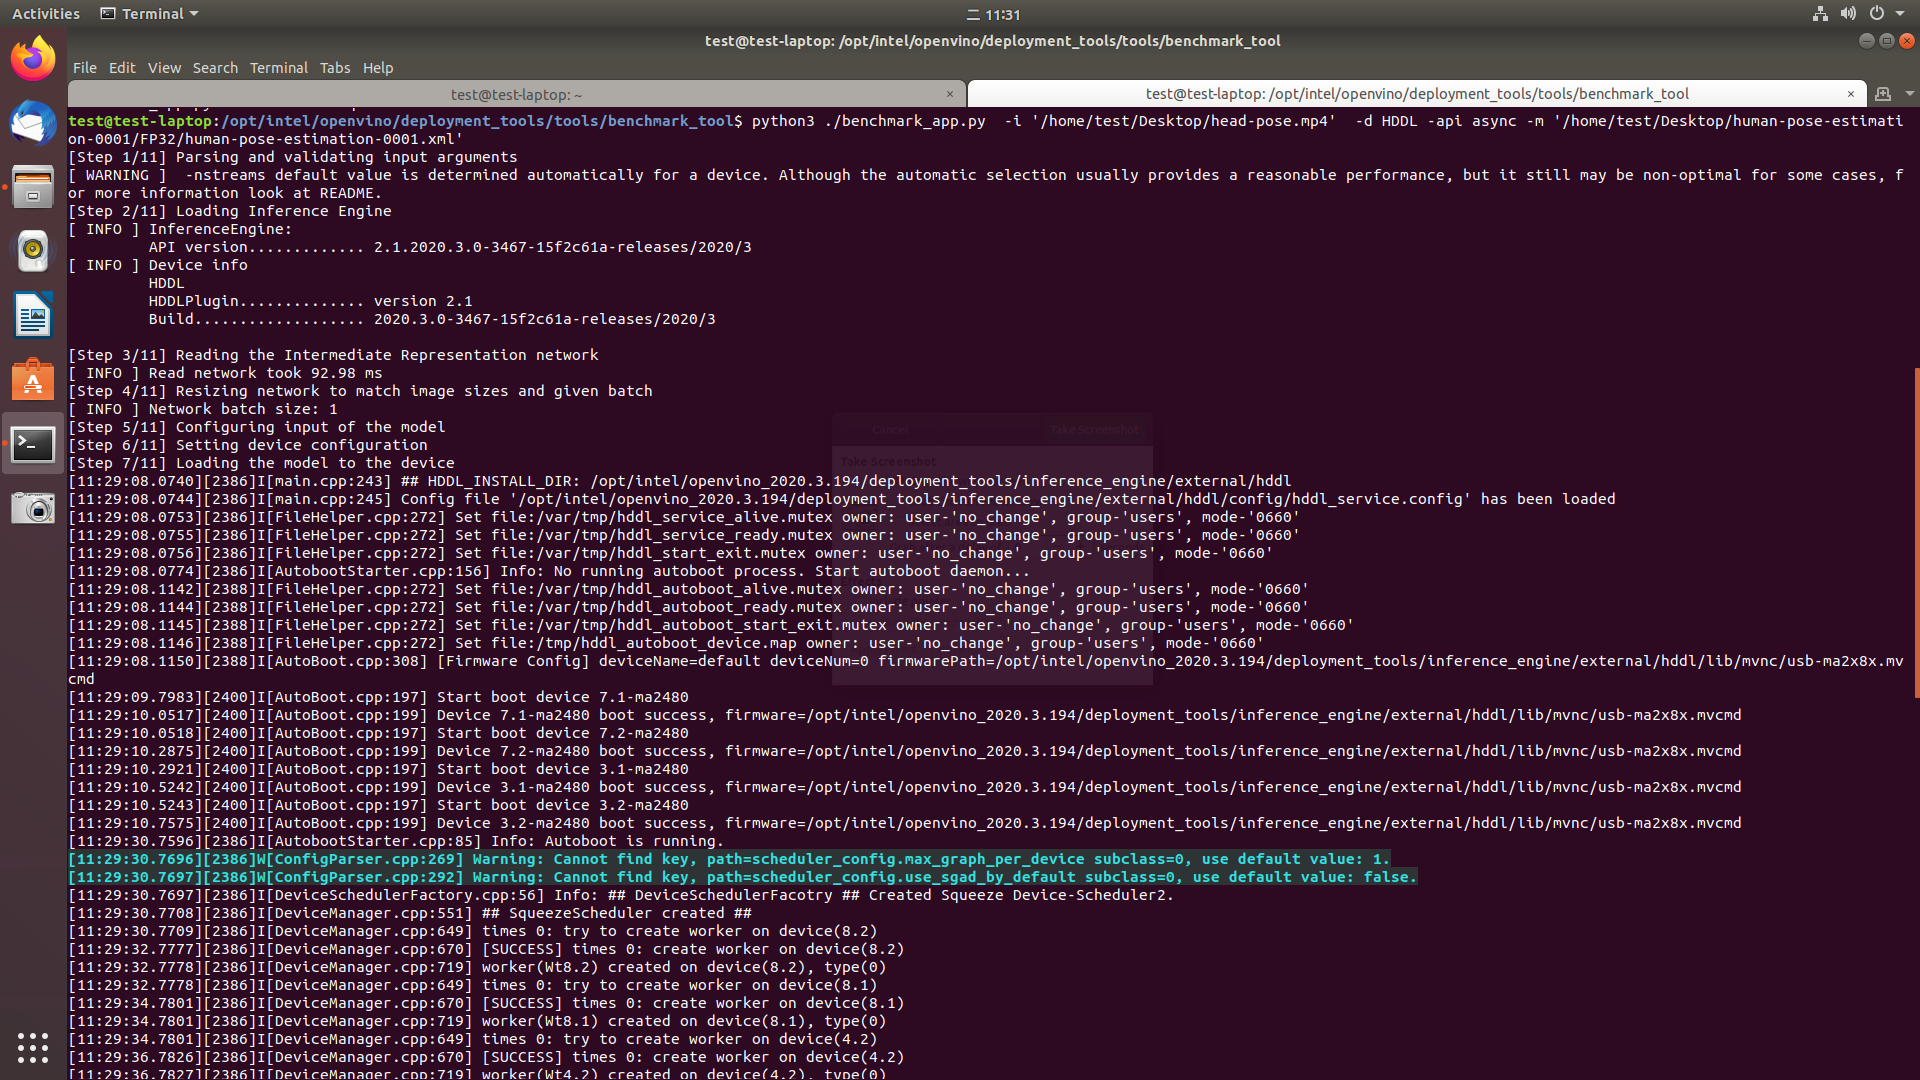The width and height of the screenshot is (1920, 1080).
Task: Open the Edit menu
Action: [x=122, y=68]
